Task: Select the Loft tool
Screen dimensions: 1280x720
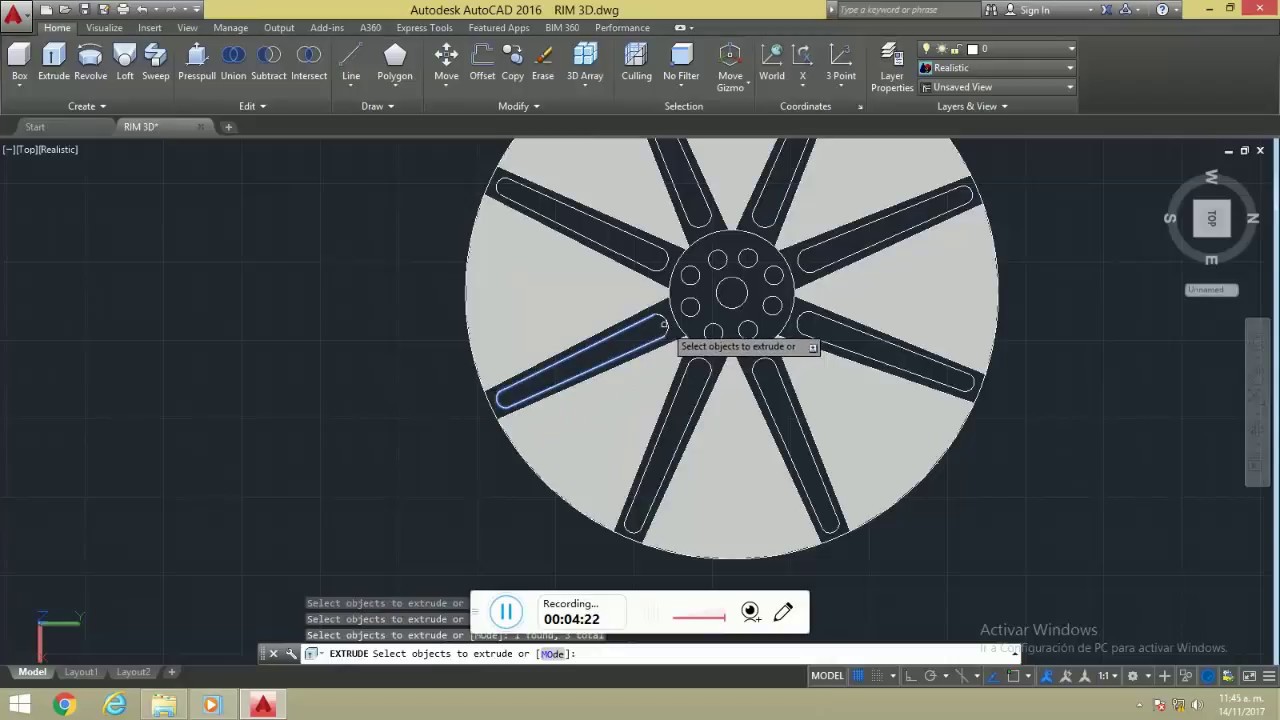Action: click(125, 62)
